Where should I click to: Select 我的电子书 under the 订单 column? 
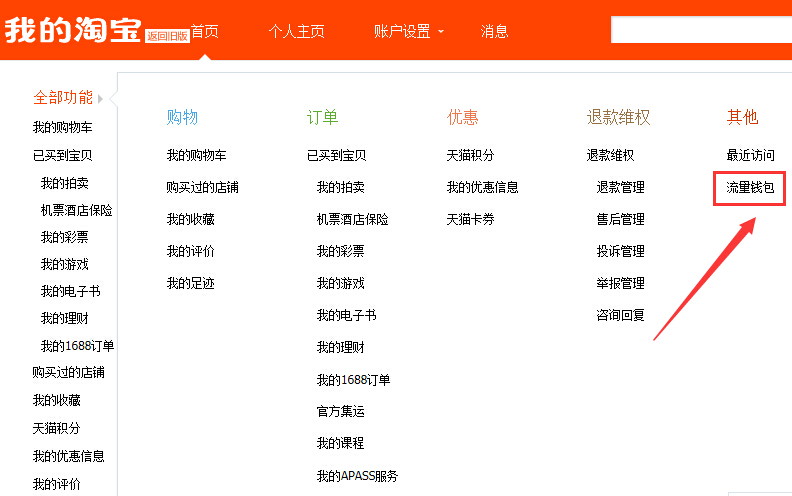pyautogui.click(x=346, y=315)
